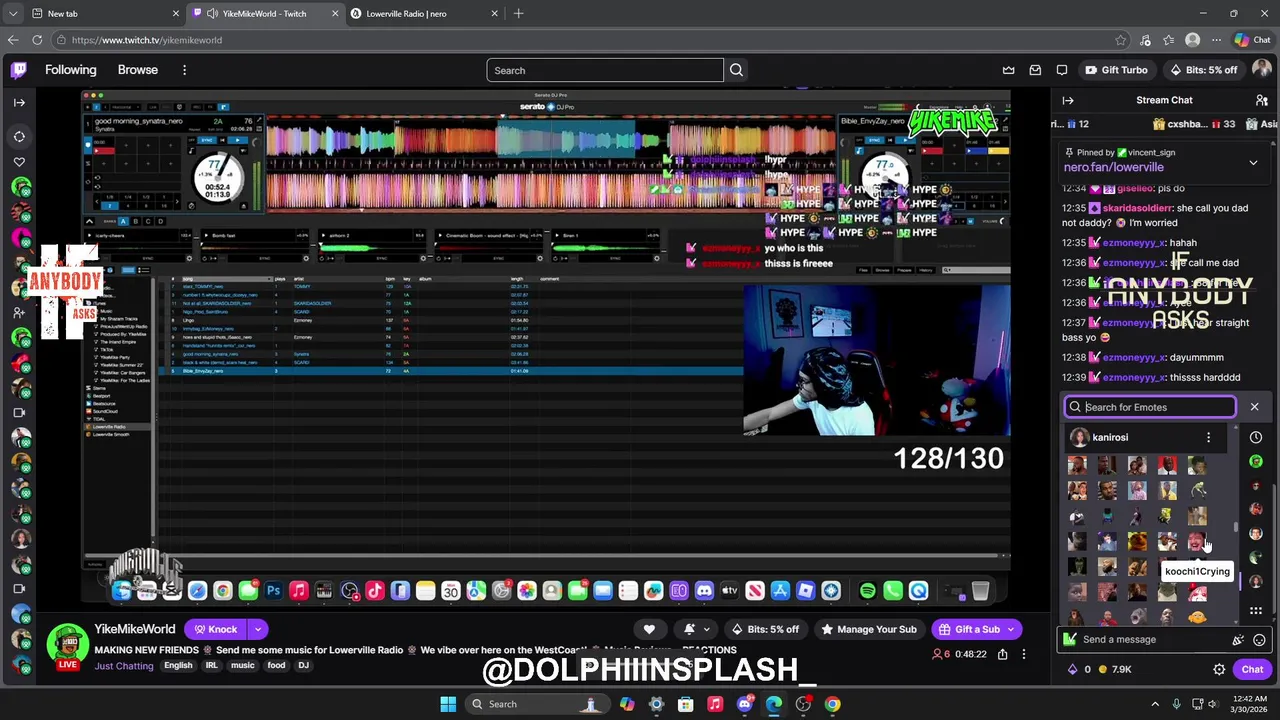Select the koochi1Crying emote
1280x720 pixels.
(1197, 541)
